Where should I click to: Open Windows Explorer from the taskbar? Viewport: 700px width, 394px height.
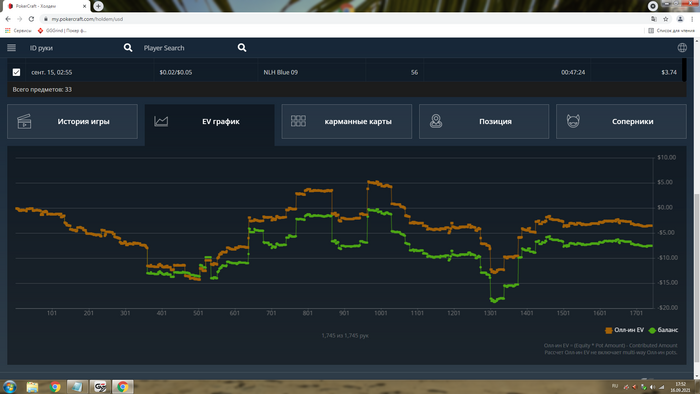[x=32, y=386]
